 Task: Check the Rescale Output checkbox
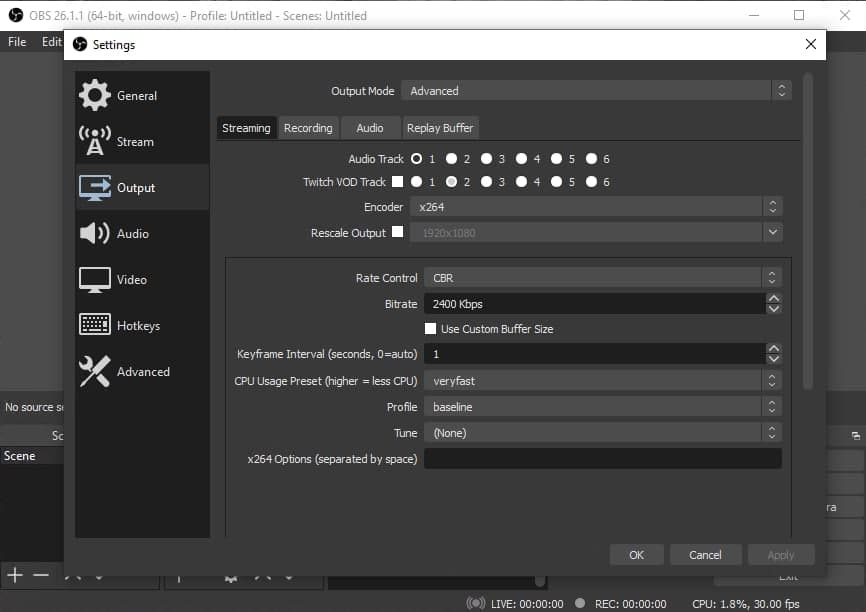[x=397, y=232]
